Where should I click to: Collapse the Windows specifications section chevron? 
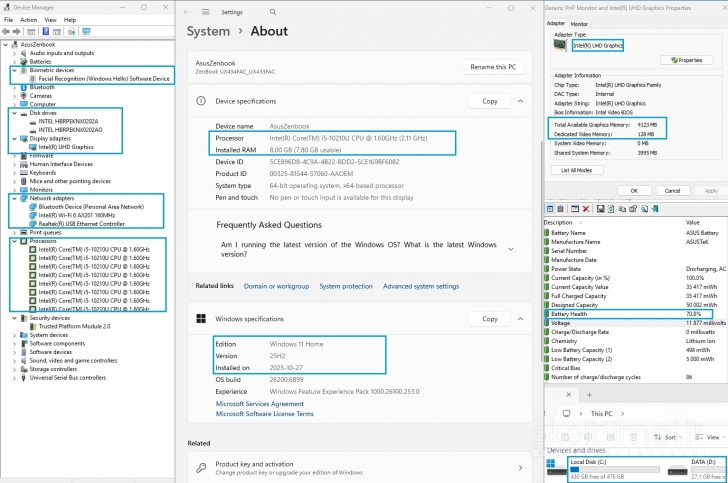point(521,318)
